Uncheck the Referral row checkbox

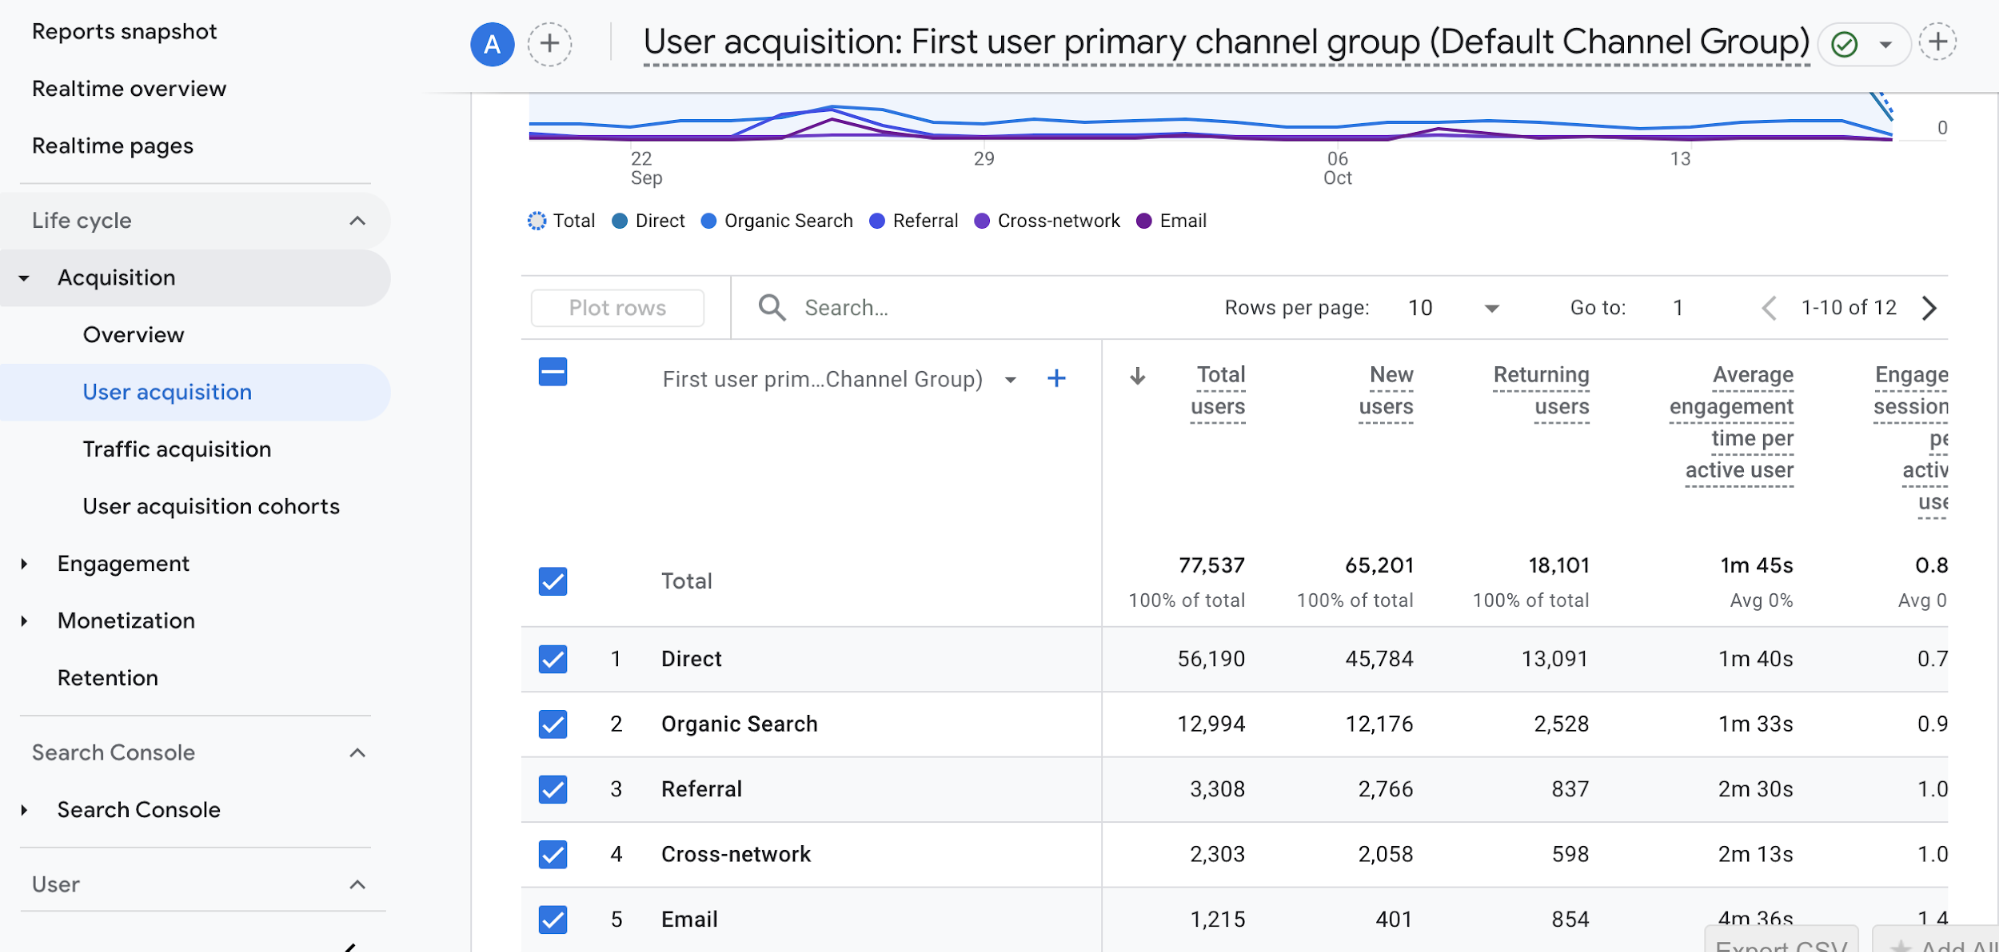553,789
